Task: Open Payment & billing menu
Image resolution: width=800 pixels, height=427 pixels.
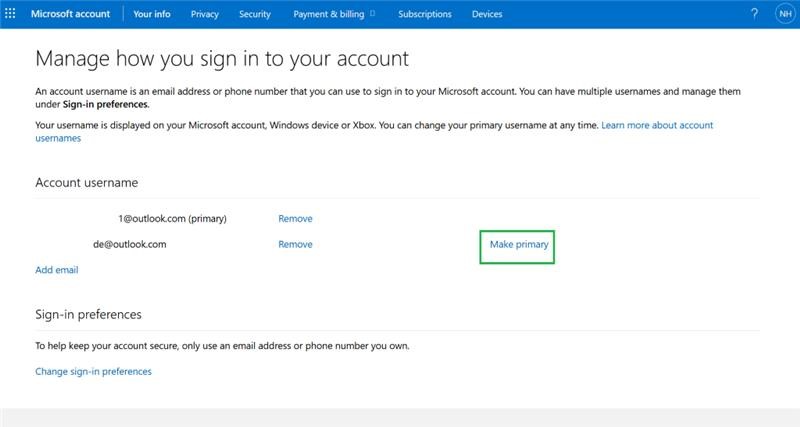Action: tap(329, 14)
